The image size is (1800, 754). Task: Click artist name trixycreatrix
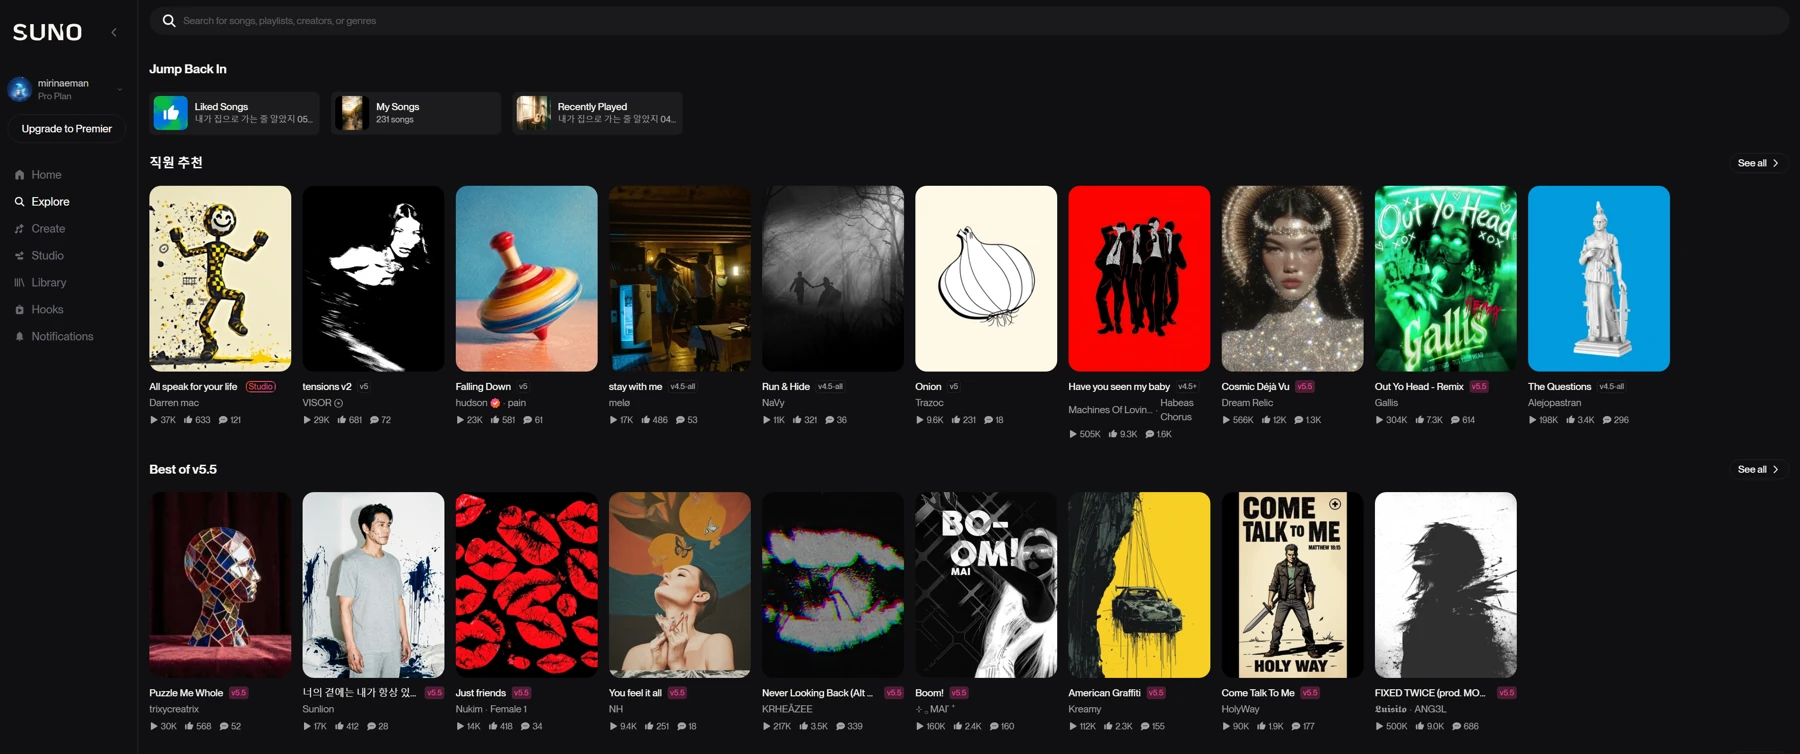tap(174, 709)
